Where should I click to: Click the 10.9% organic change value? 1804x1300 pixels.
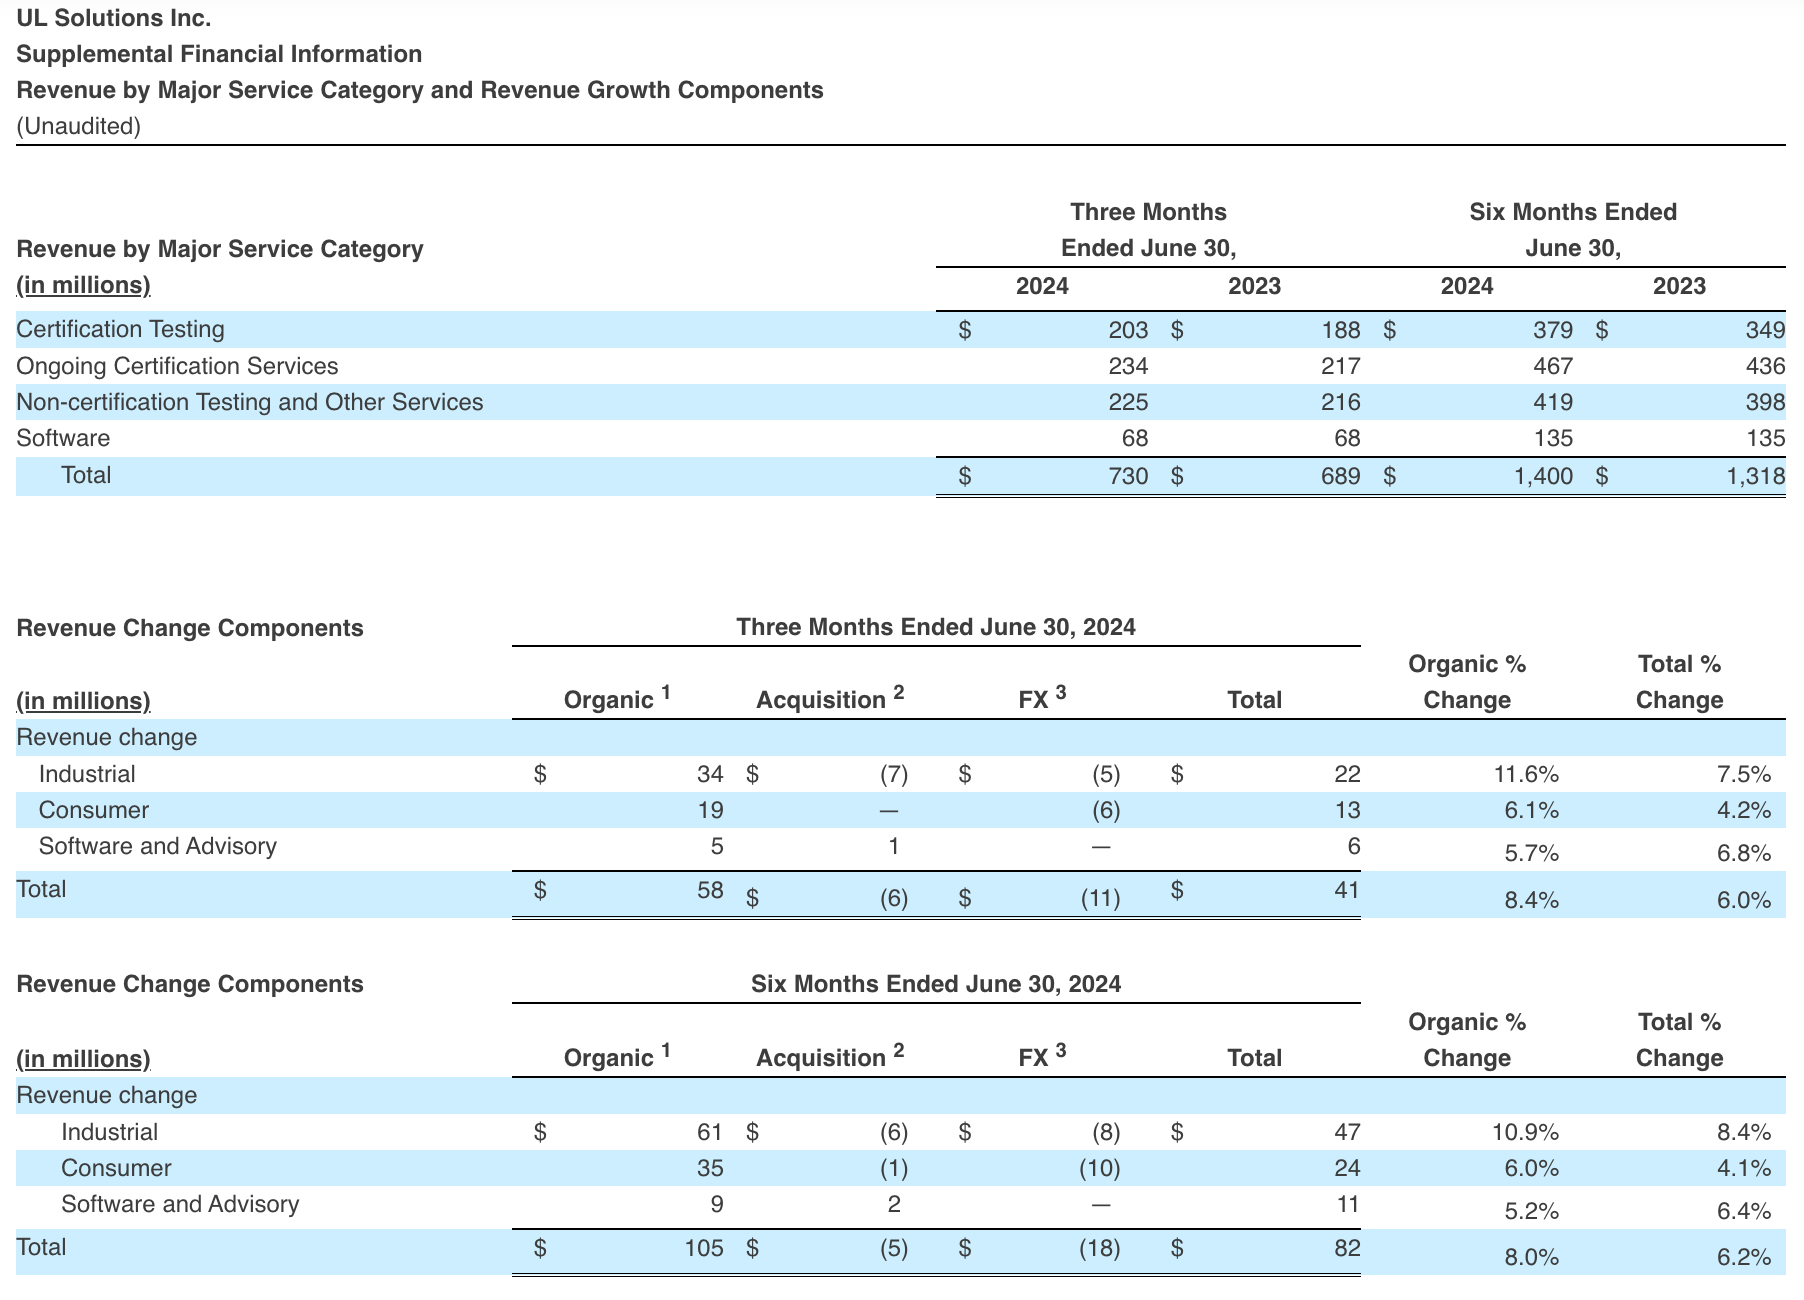coord(1526,1132)
